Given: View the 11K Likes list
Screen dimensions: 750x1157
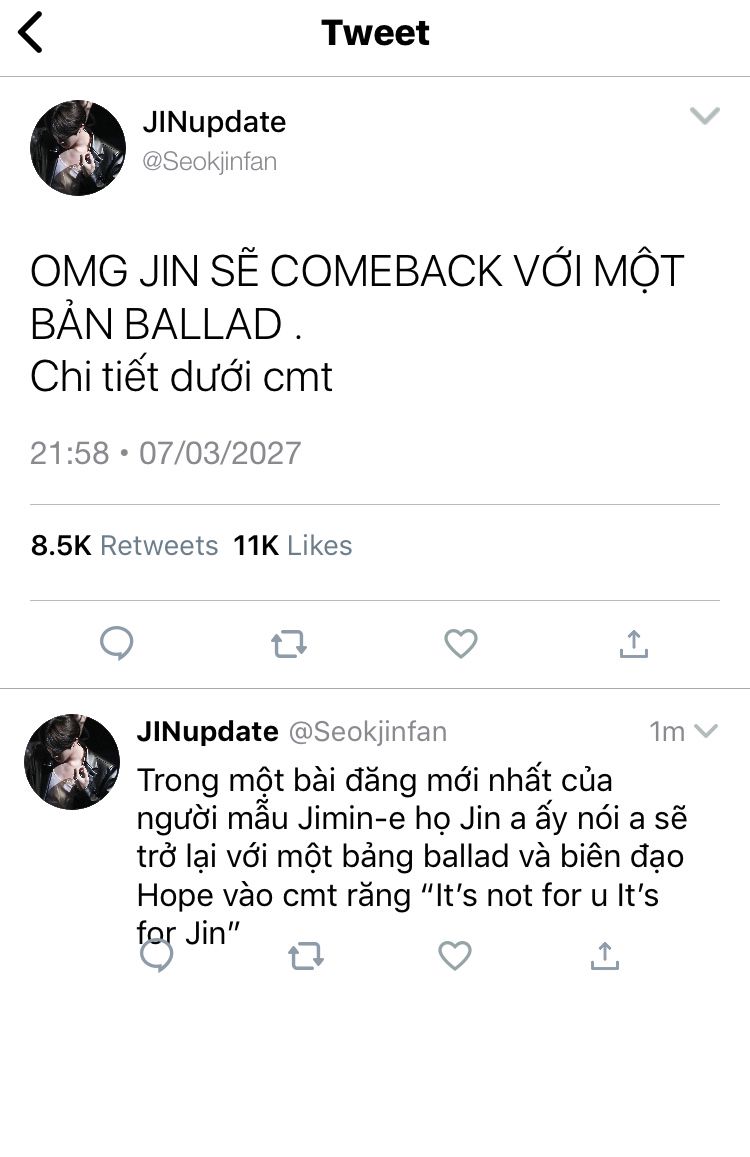Looking at the screenshot, I should tap(293, 545).
